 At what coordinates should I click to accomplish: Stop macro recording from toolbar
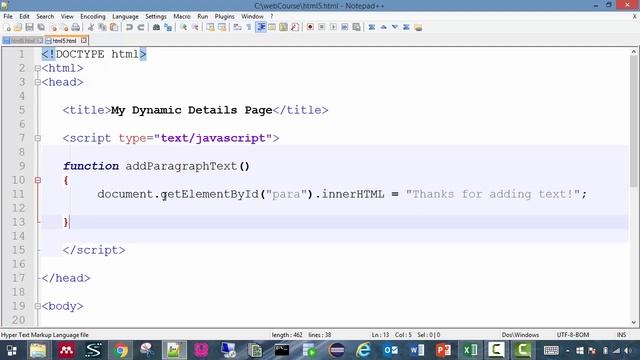click(x=322, y=27)
